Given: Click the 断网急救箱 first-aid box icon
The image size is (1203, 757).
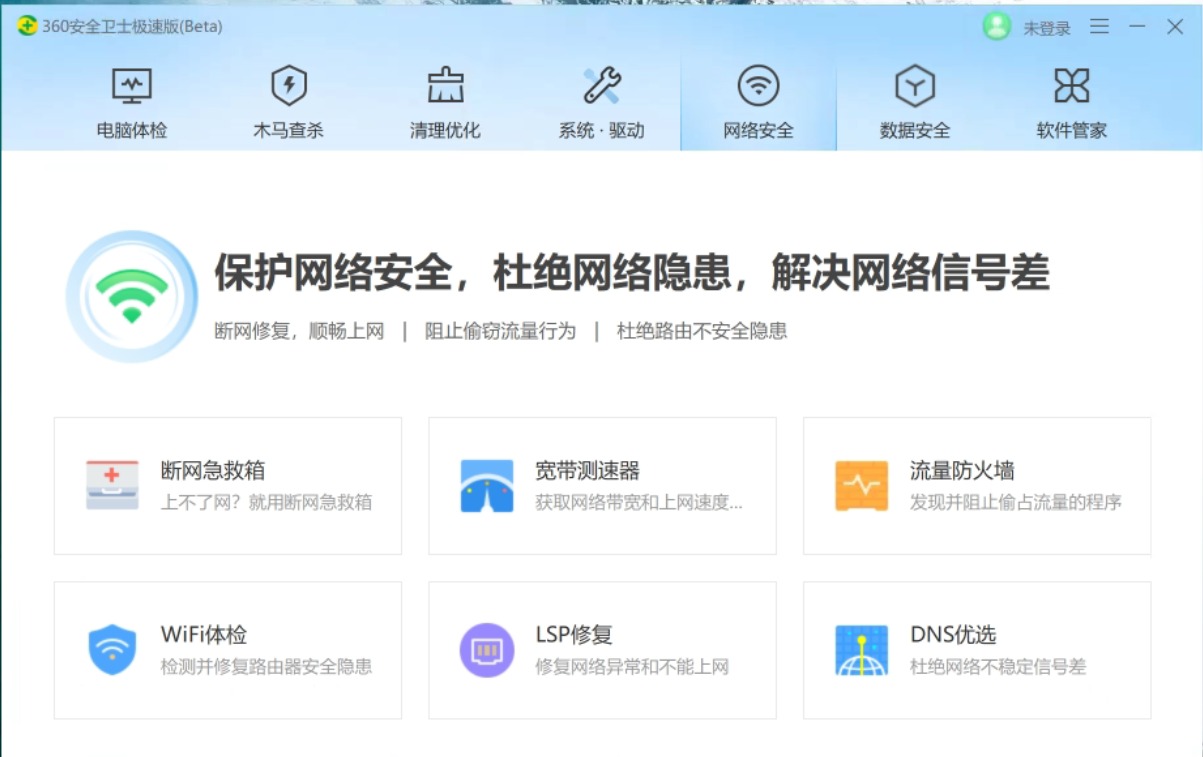Looking at the screenshot, I should pos(112,485).
